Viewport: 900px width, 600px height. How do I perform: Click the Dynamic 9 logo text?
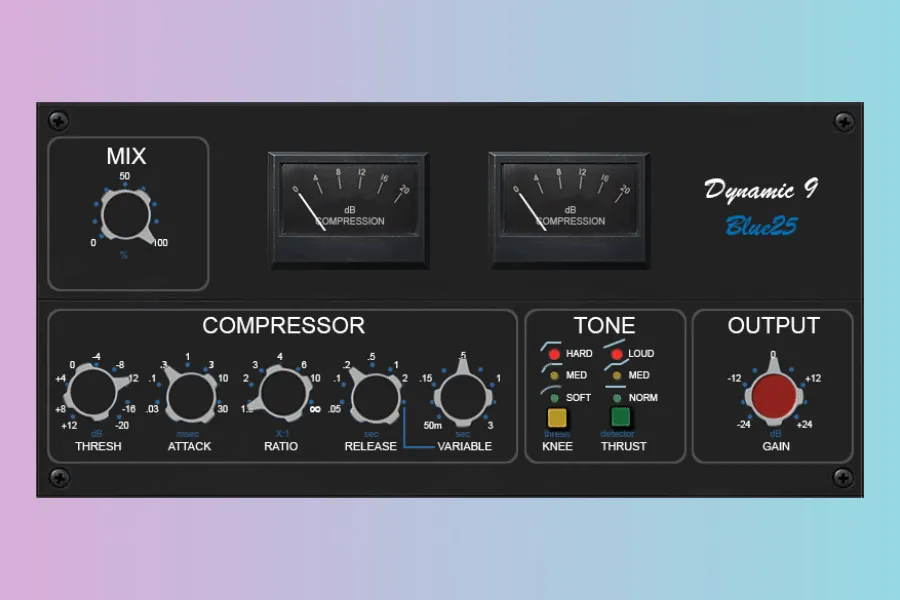[760, 190]
